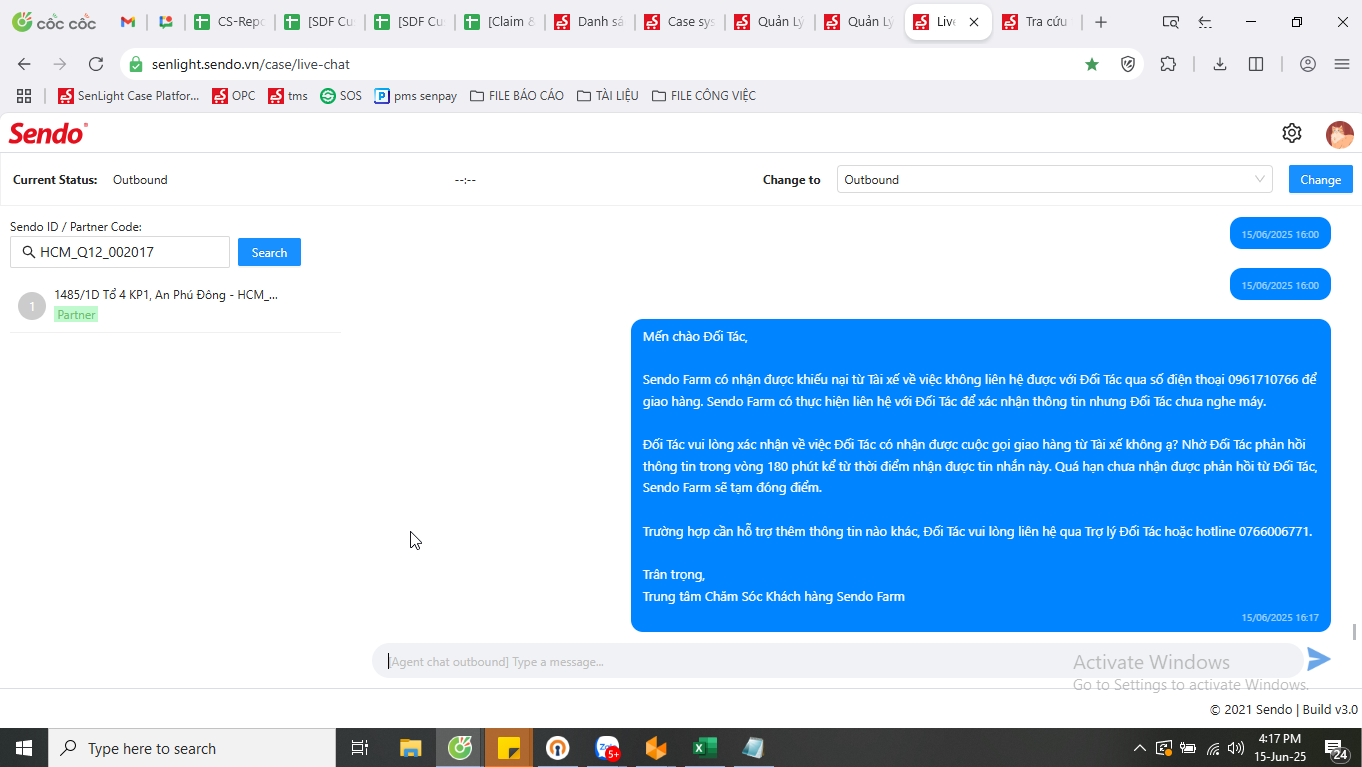Open the FILE CÔNG VIỆC bookmark folder
This screenshot has width=1362, height=767.
[704, 96]
